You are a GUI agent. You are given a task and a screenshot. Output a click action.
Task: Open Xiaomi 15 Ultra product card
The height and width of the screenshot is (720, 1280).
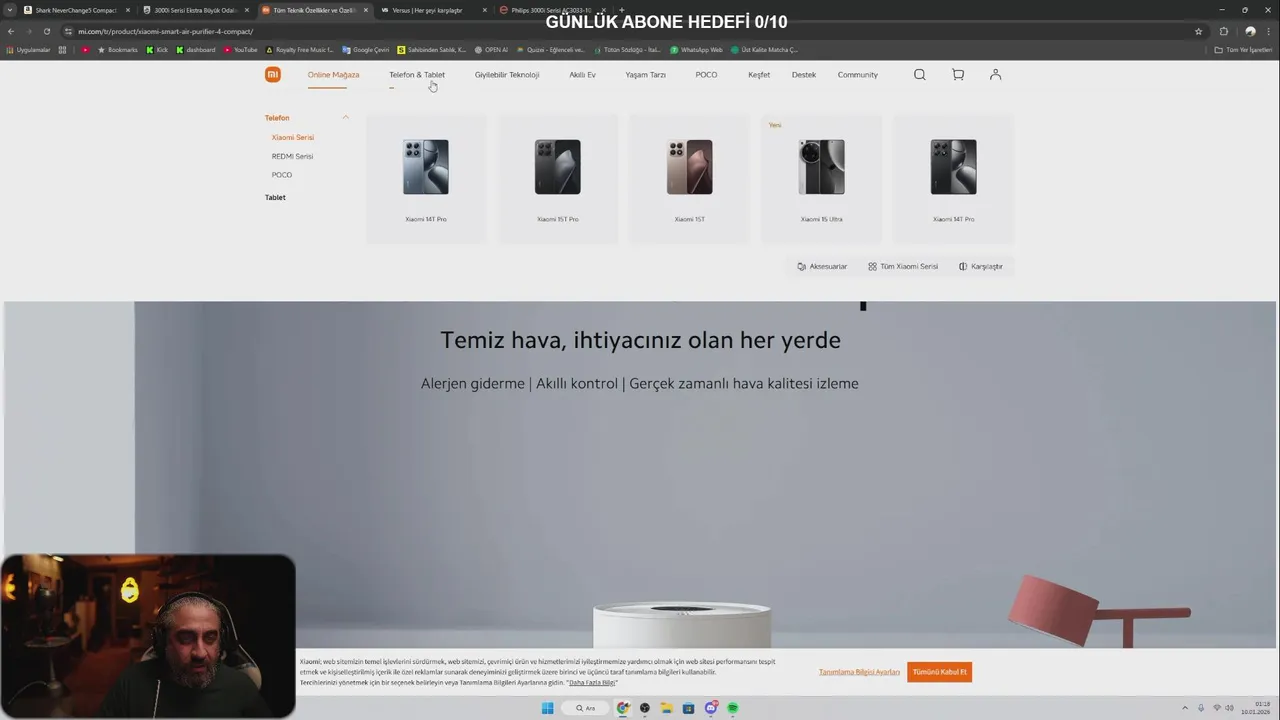coord(822,179)
